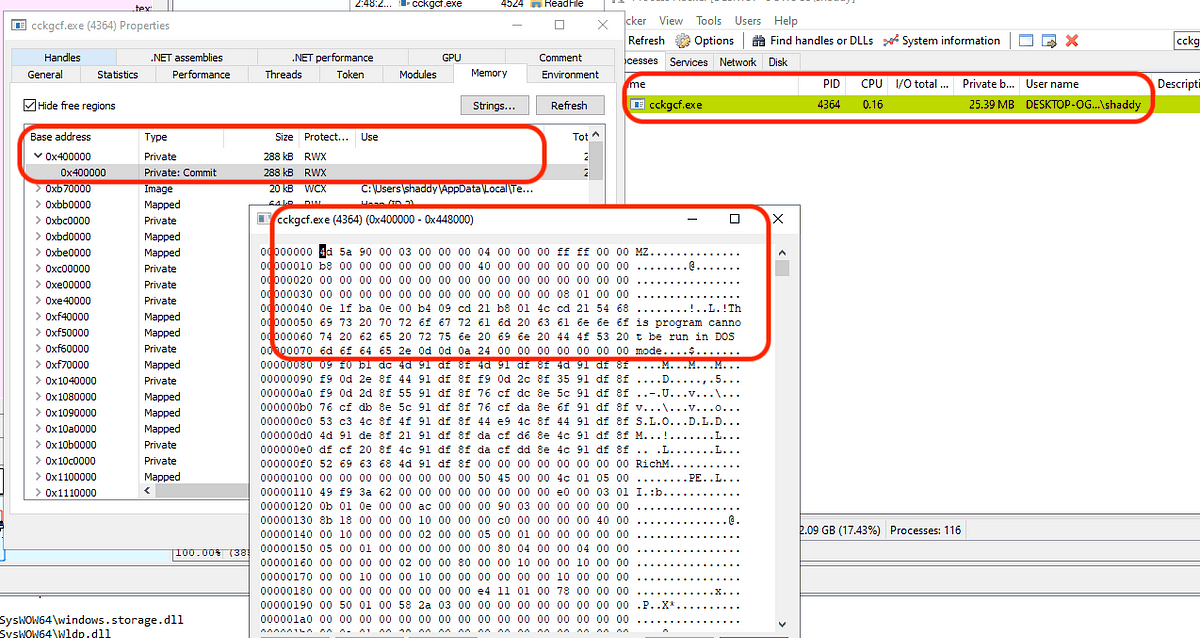Open System information graph icon
This screenshot has height=638, width=1200.
coord(891,41)
